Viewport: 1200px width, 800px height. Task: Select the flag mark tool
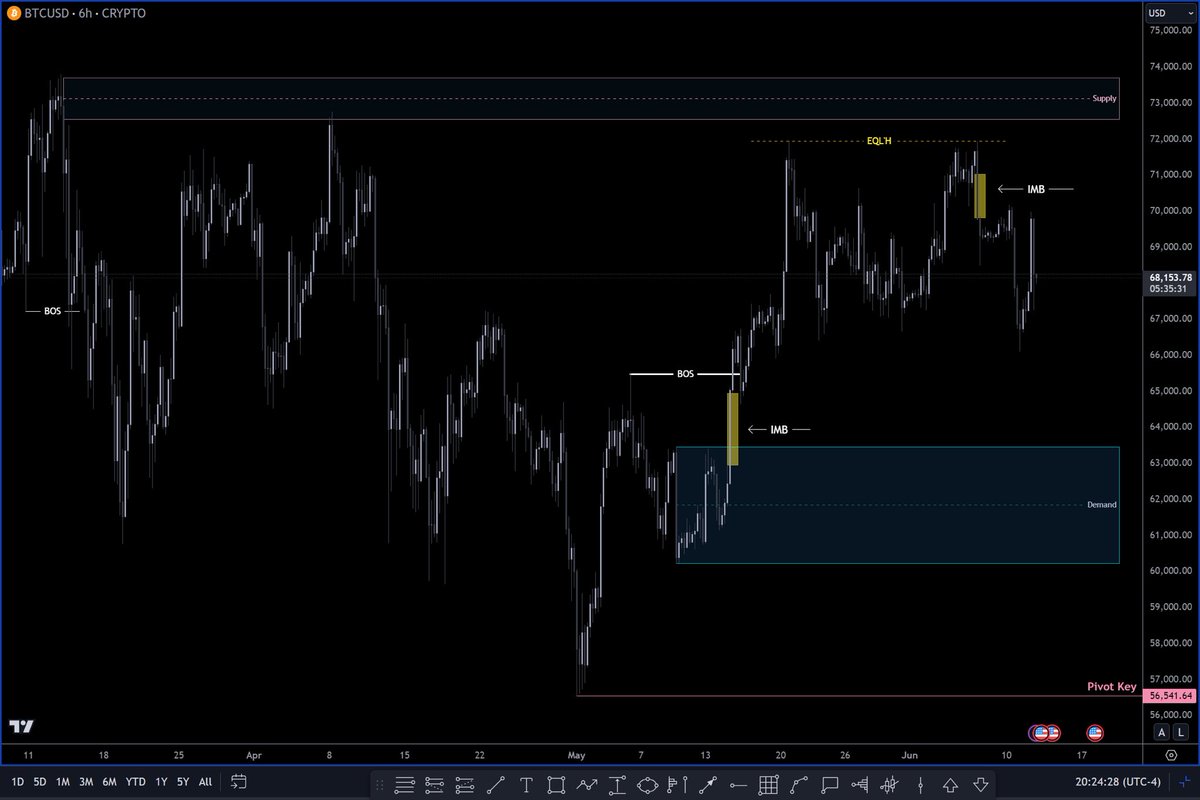(677, 783)
